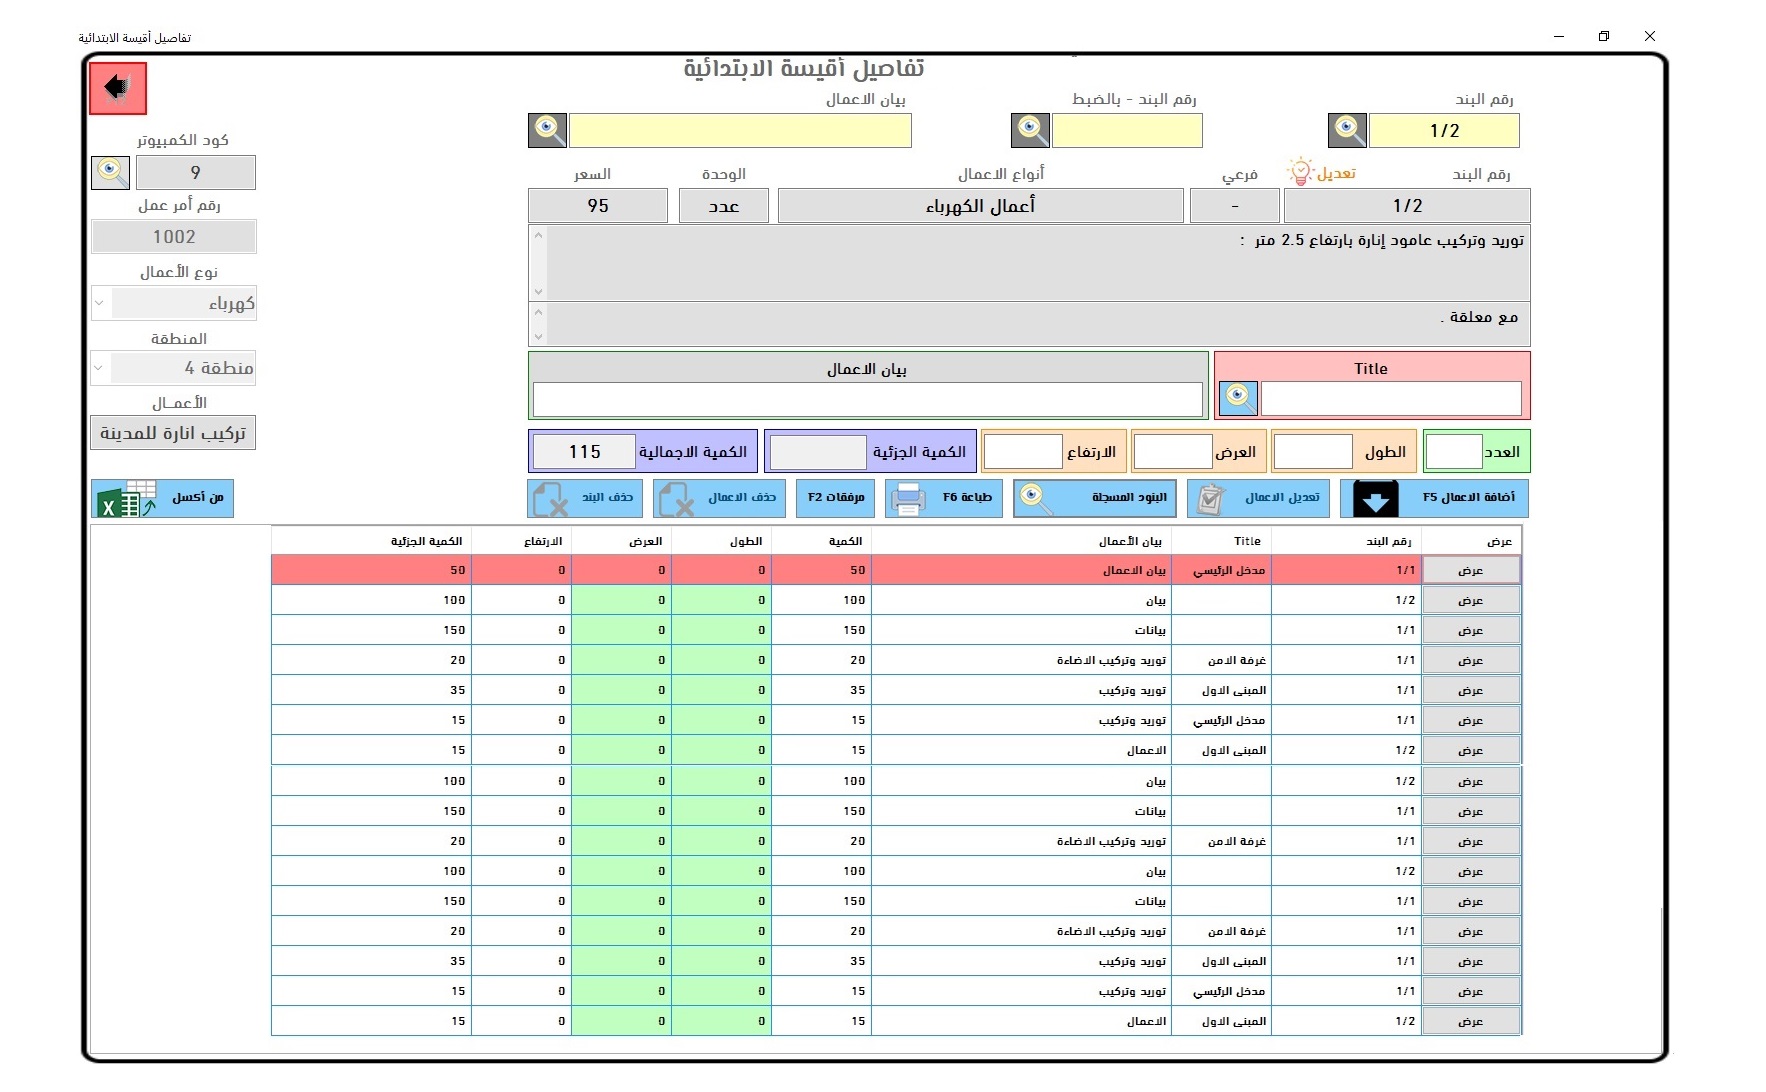Import data with من أكسل Excel button
This screenshot has width=1766, height=1092.
click(162, 498)
